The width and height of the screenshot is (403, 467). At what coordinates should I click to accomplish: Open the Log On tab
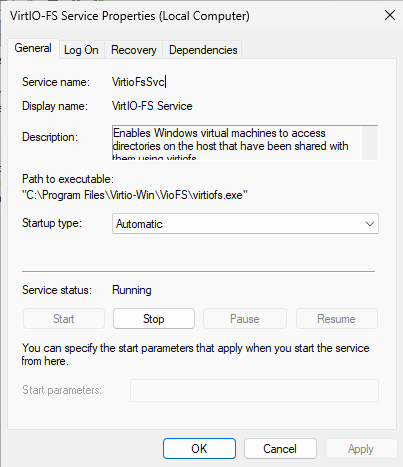[x=81, y=50]
